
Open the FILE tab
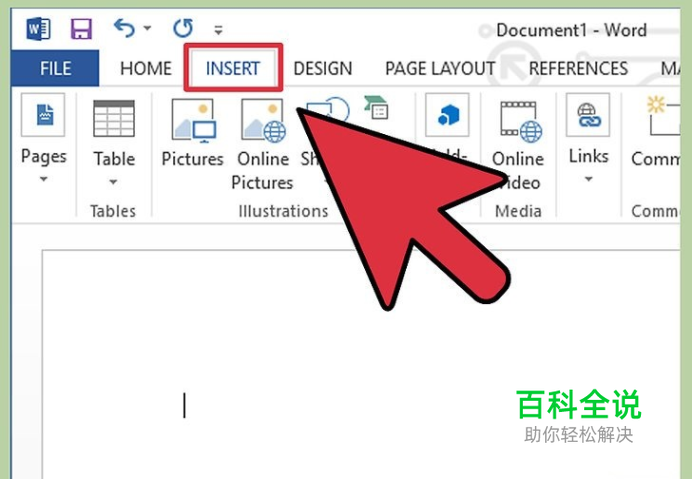pyautogui.click(x=55, y=68)
